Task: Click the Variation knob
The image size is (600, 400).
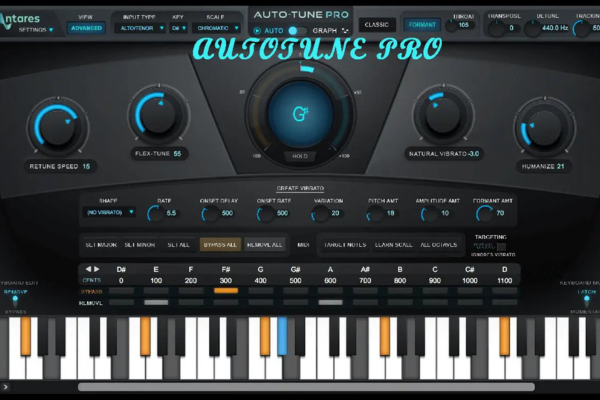Action: (x=320, y=214)
